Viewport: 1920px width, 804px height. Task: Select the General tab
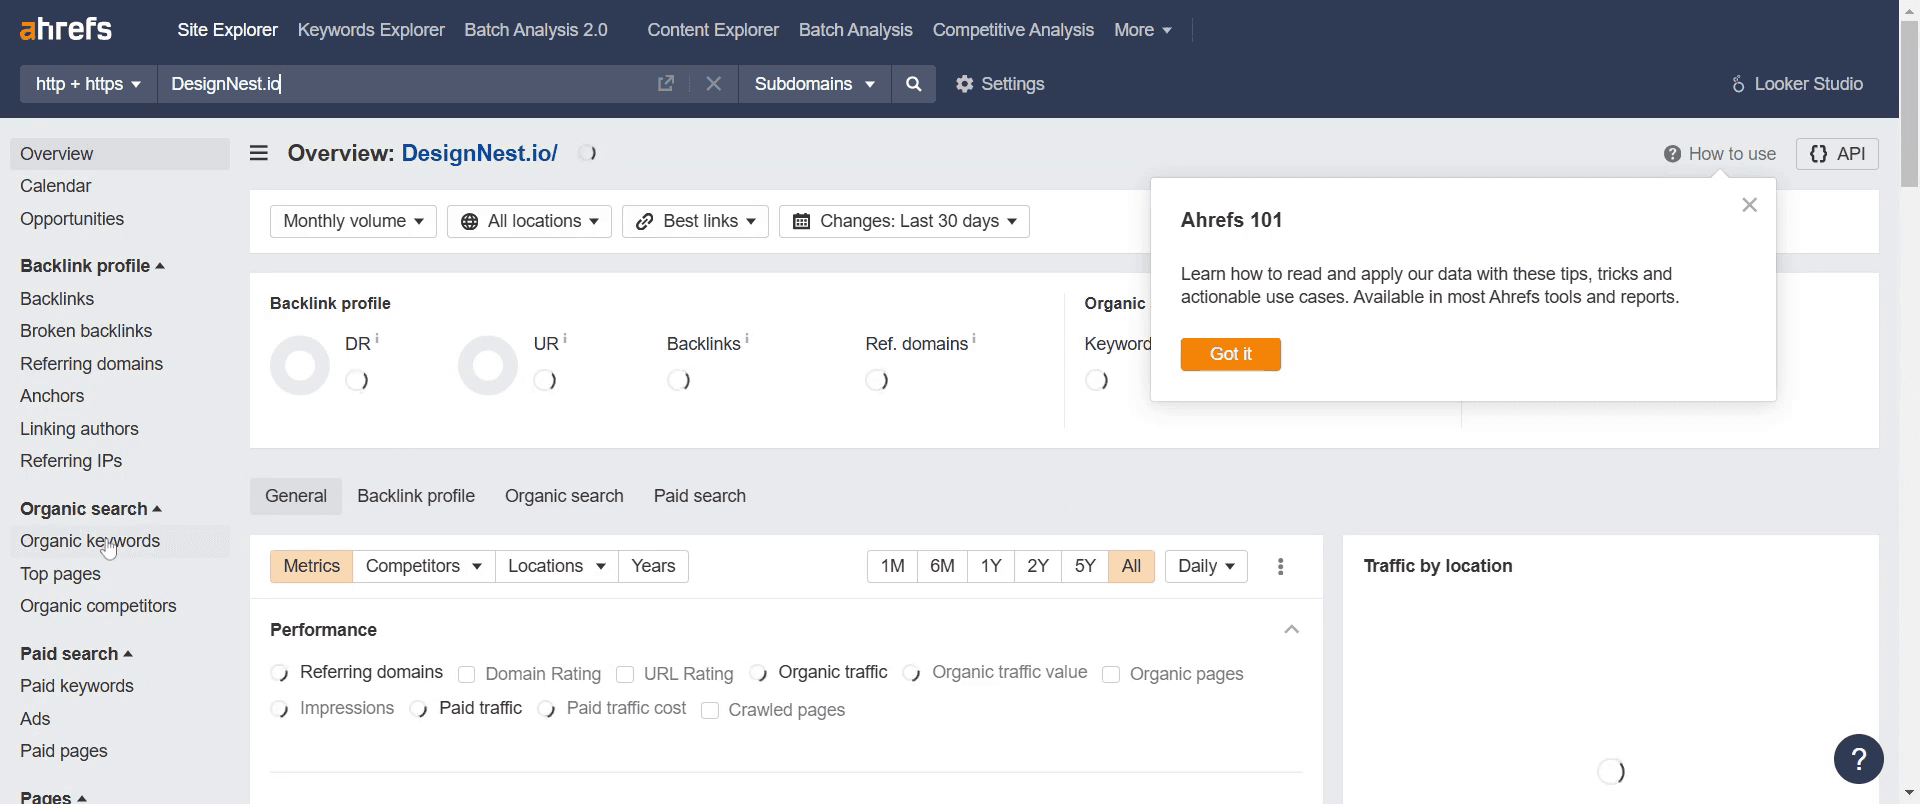pos(296,496)
